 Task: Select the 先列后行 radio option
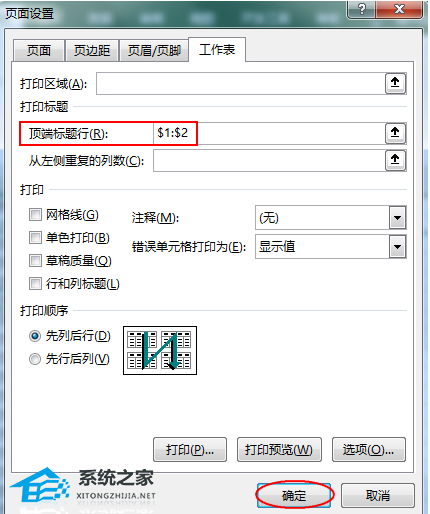[x=35, y=336]
